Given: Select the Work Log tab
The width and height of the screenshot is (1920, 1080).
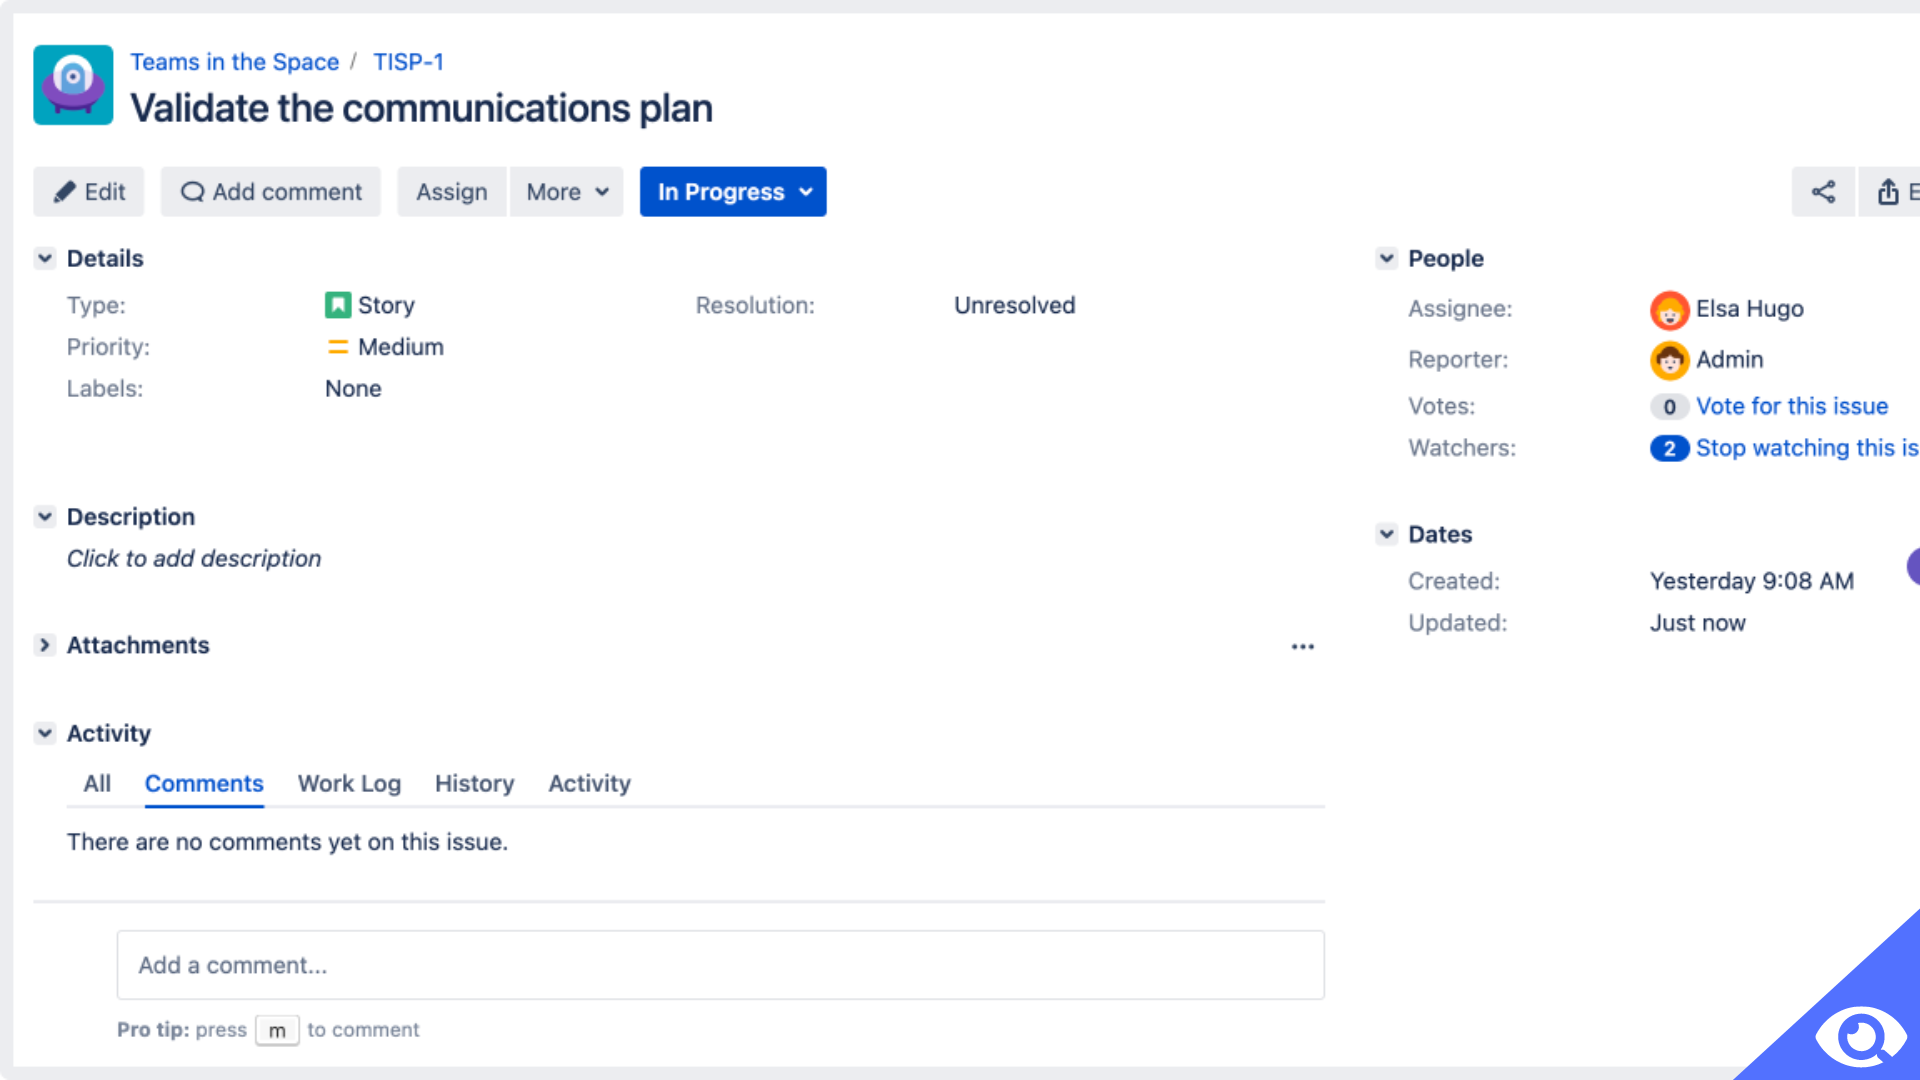Looking at the screenshot, I should 348,783.
